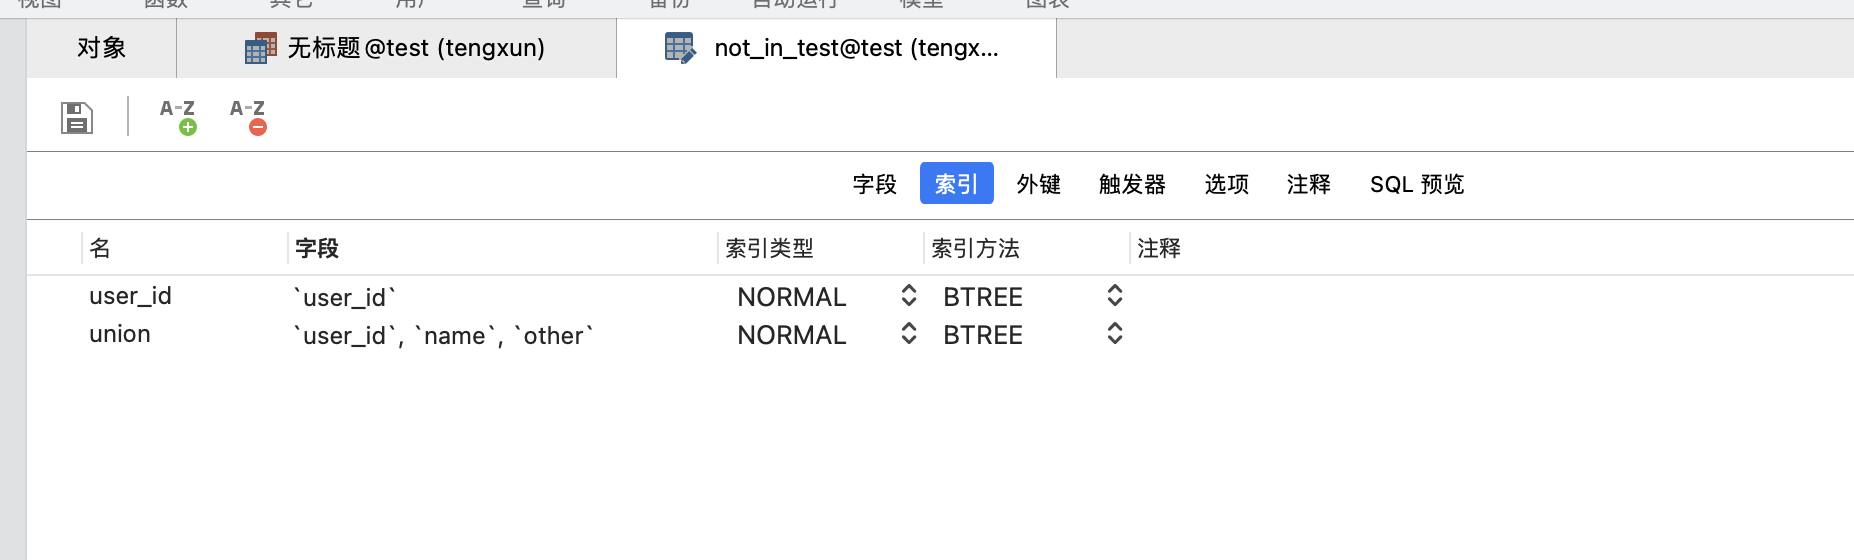Viewport: 1854px width, 560px height.
Task: Open the 选项 tab
Action: point(1227,184)
